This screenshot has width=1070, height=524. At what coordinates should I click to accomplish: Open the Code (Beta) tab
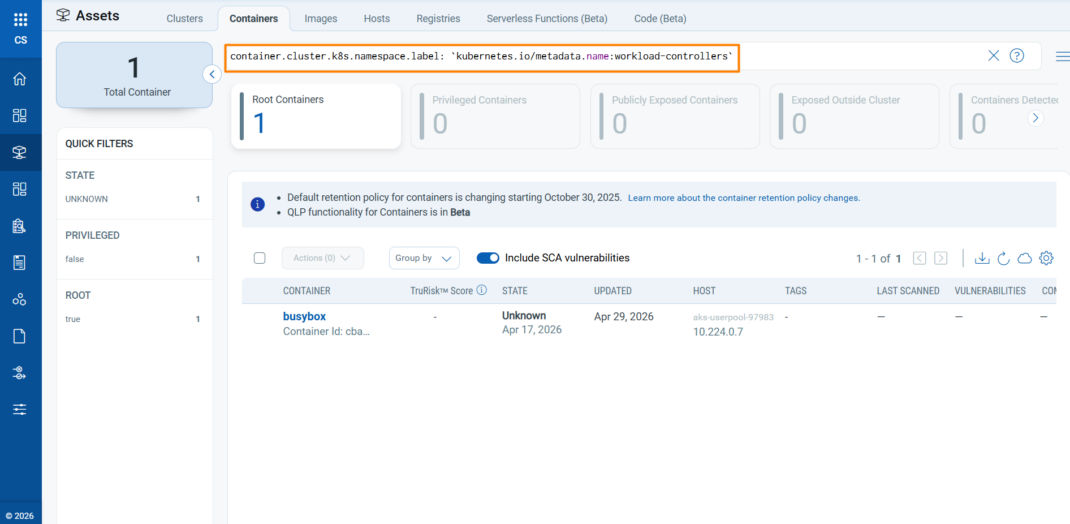tap(660, 18)
